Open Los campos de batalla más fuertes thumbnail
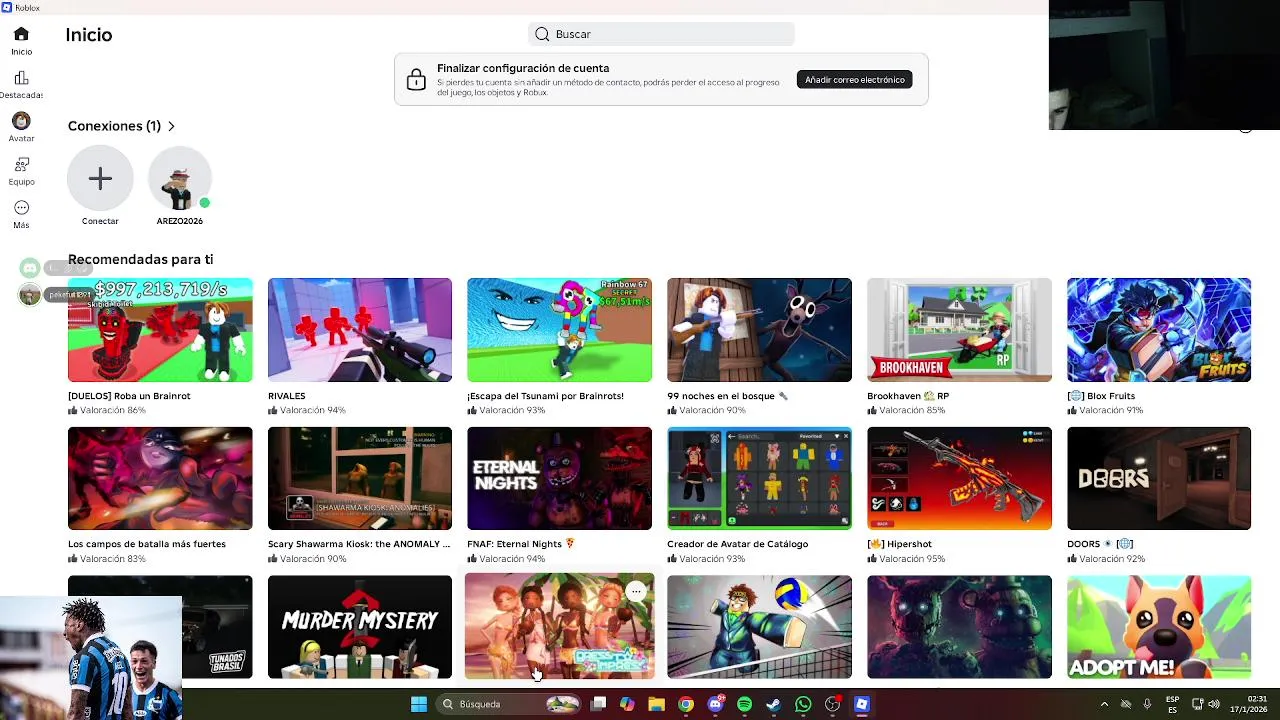The image size is (1280, 720). (x=160, y=478)
